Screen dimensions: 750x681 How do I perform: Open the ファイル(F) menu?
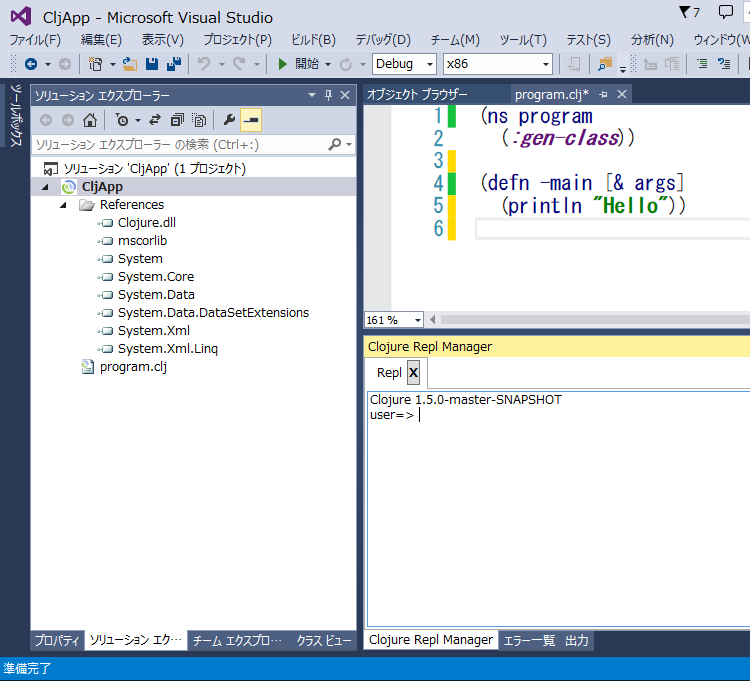pos(35,40)
